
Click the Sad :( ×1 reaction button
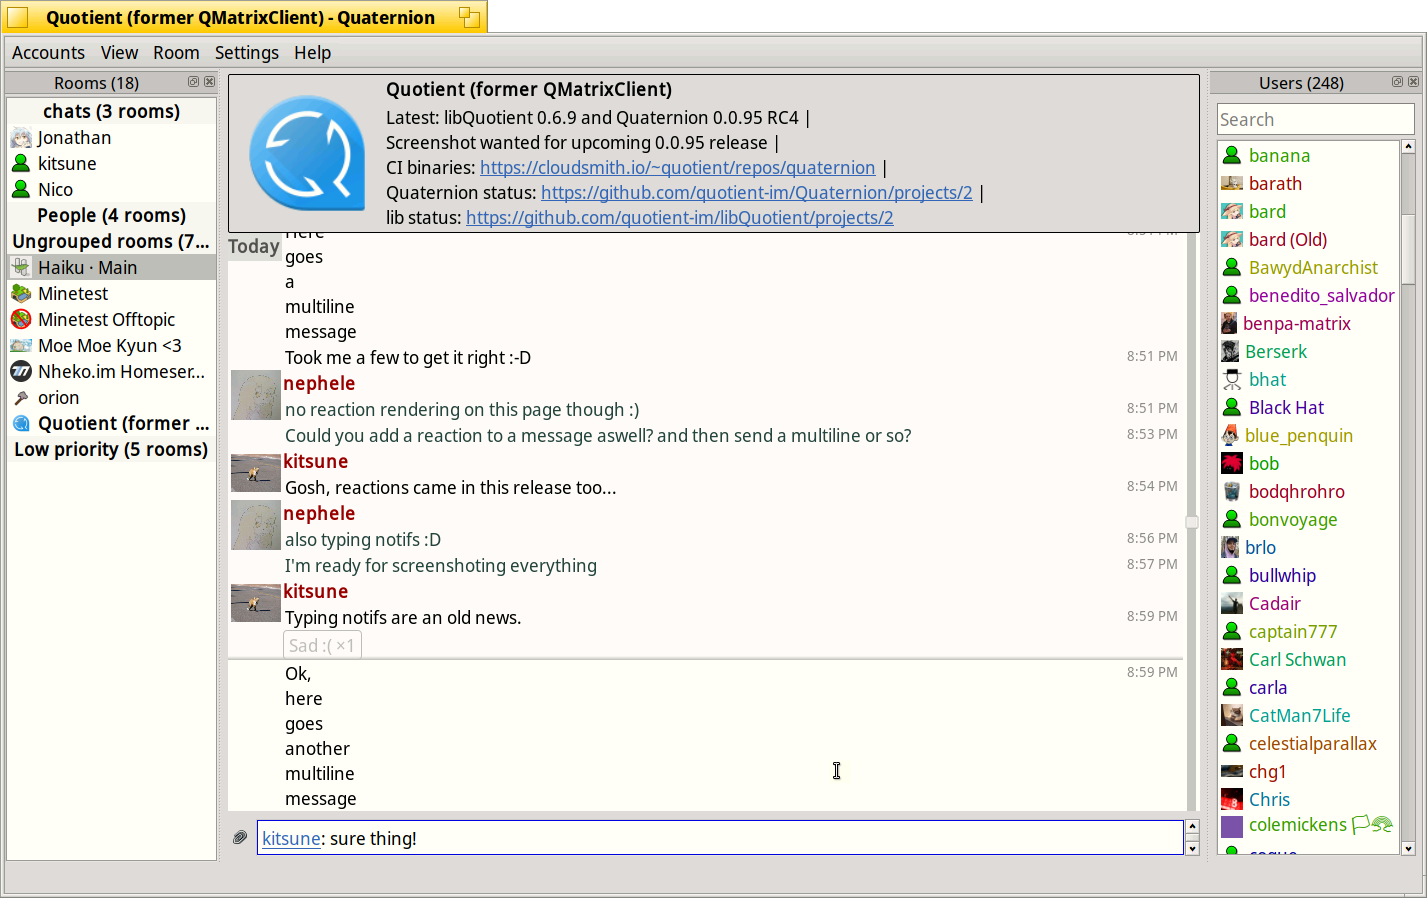(x=322, y=645)
